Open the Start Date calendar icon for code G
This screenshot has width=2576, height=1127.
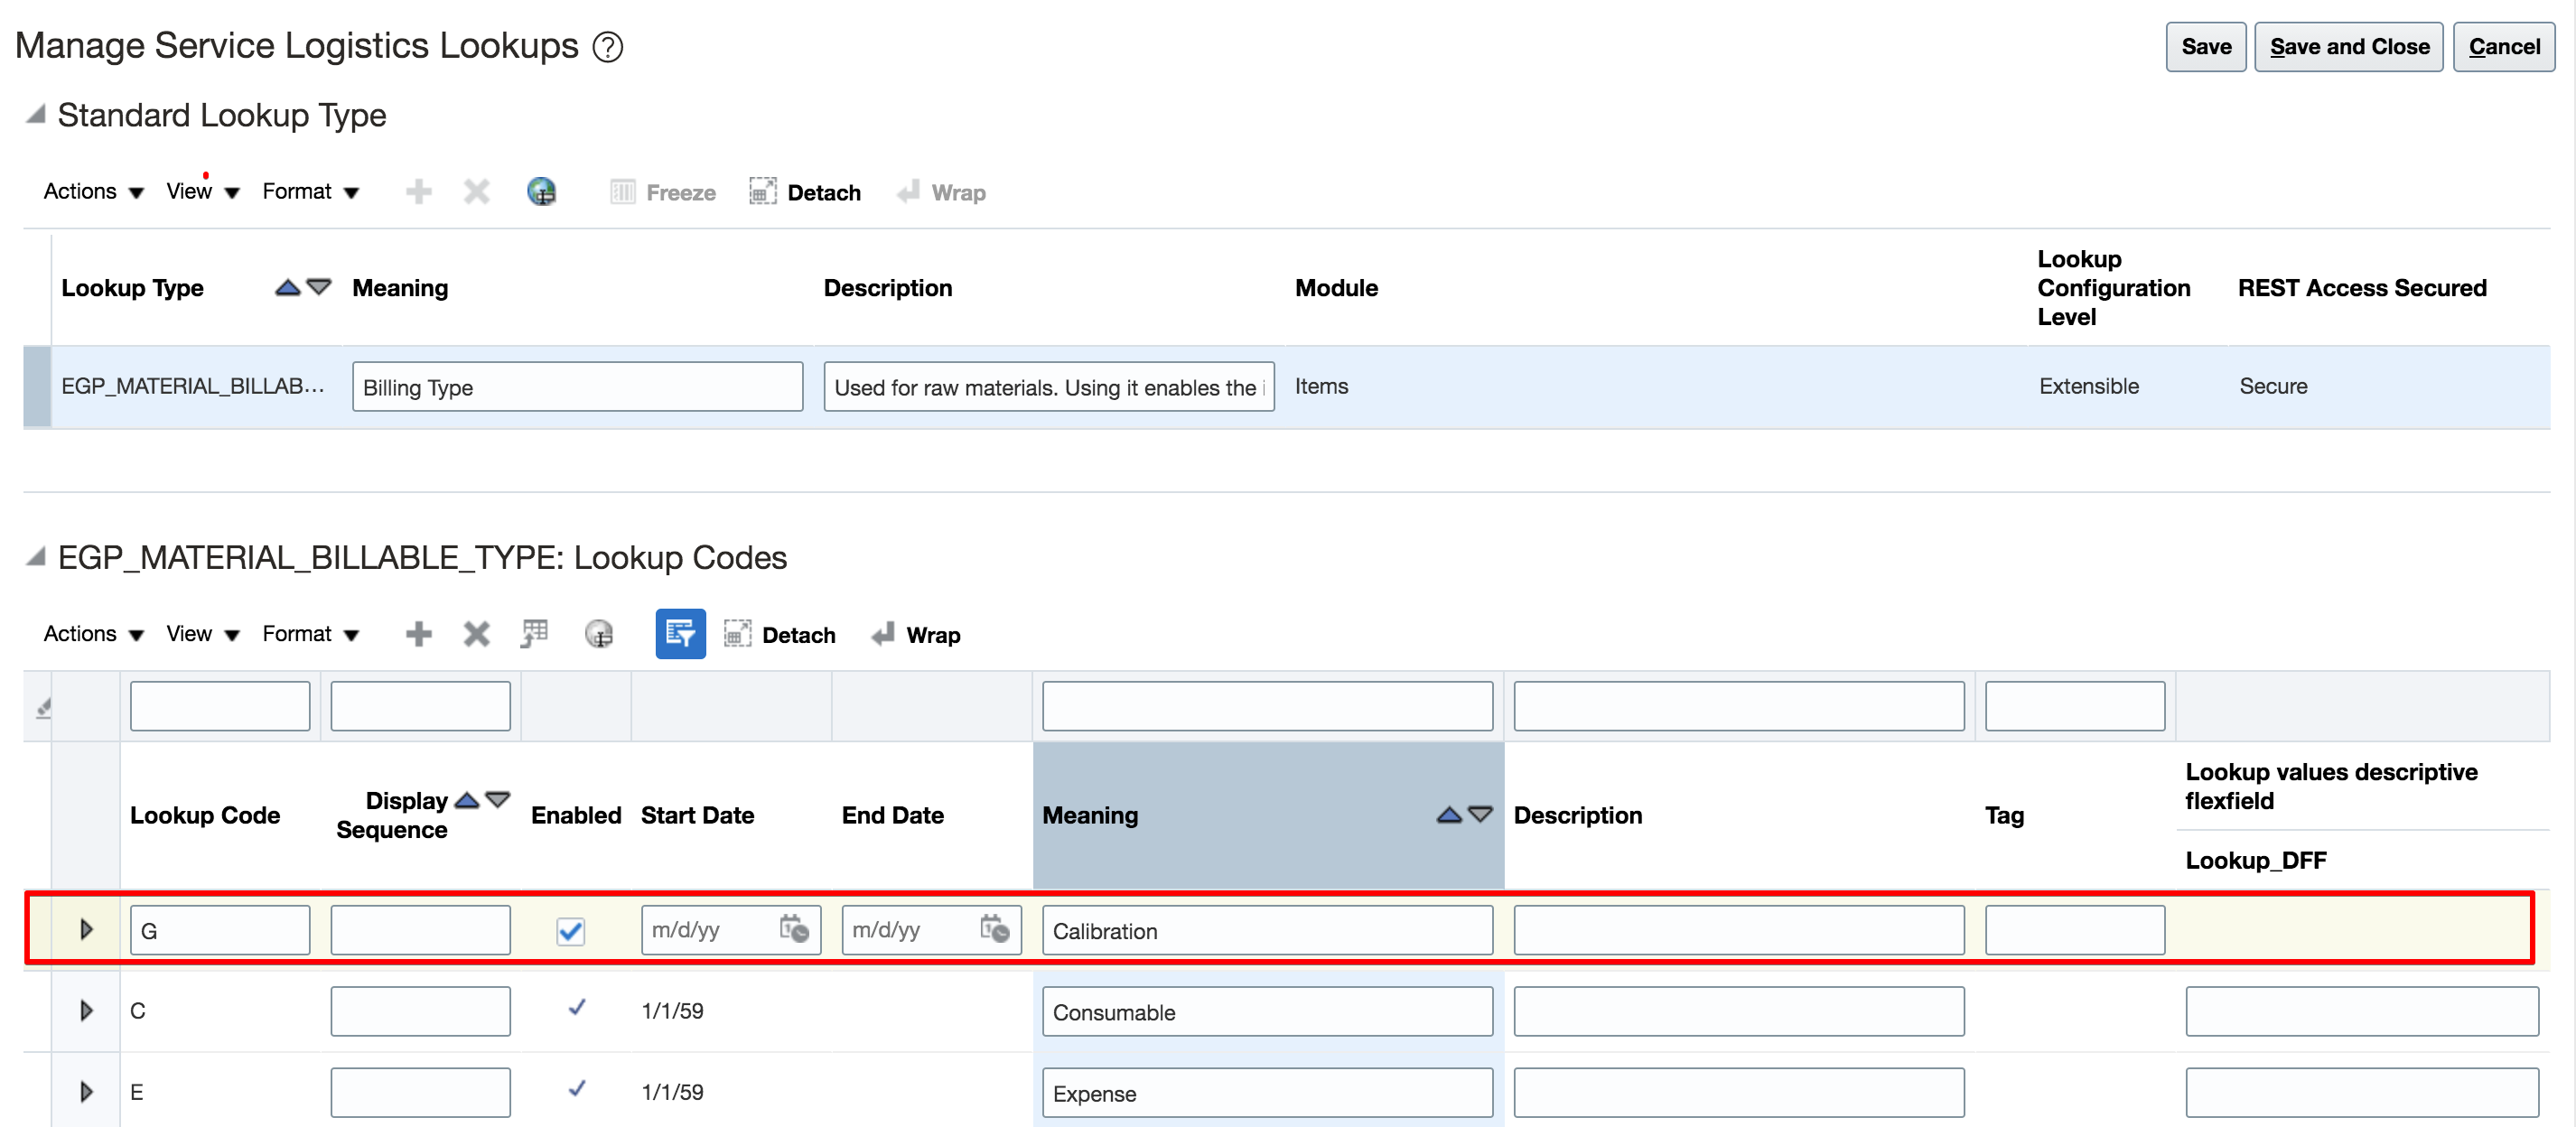tap(794, 929)
